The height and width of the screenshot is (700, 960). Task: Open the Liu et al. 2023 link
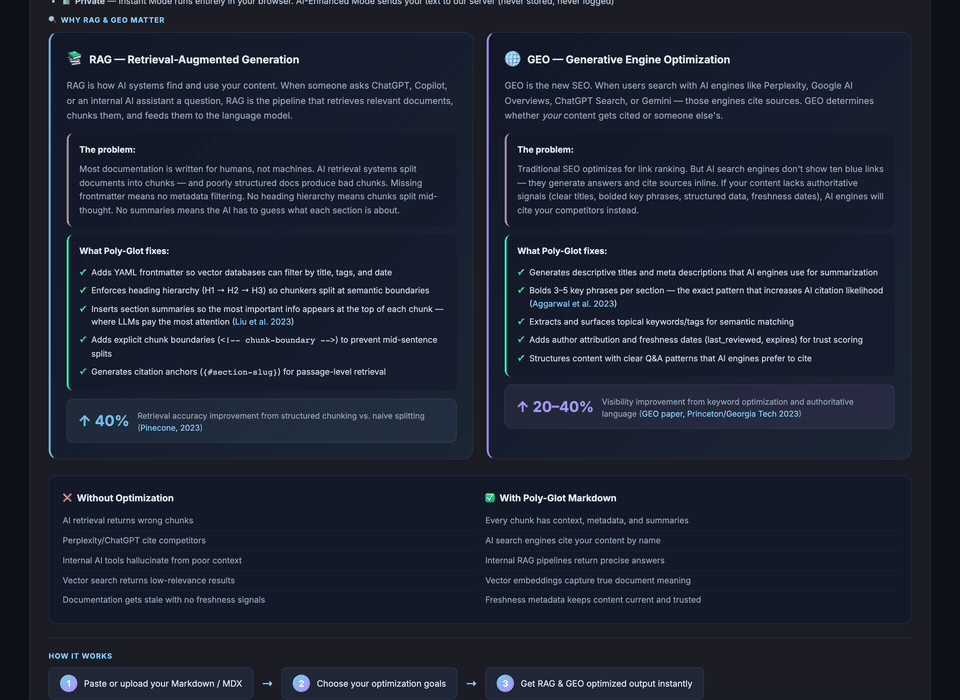pos(263,322)
